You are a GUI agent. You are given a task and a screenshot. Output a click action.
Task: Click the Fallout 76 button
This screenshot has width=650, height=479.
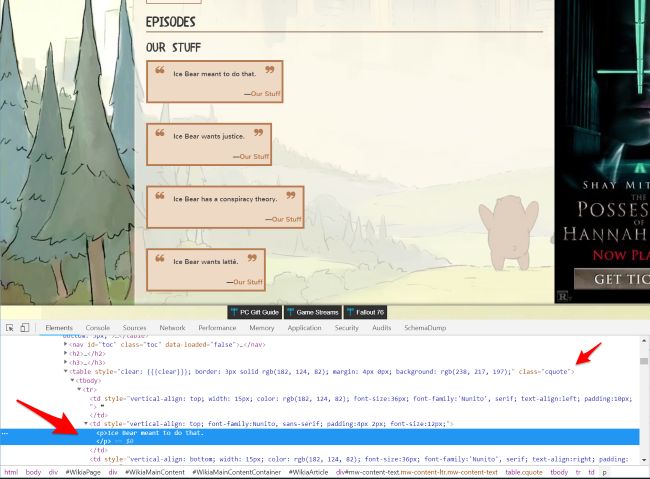365,312
